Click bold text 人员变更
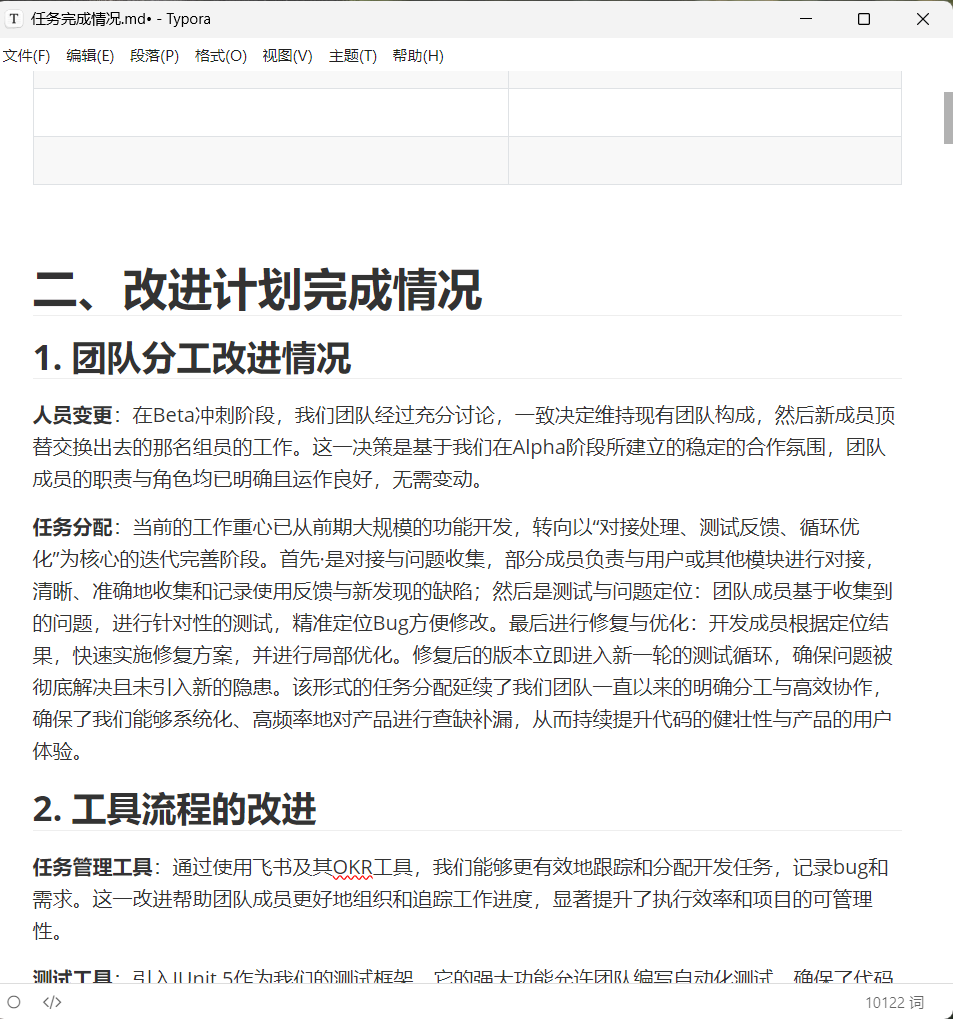The image size is (953, 1019). click(x=73, y=415)
